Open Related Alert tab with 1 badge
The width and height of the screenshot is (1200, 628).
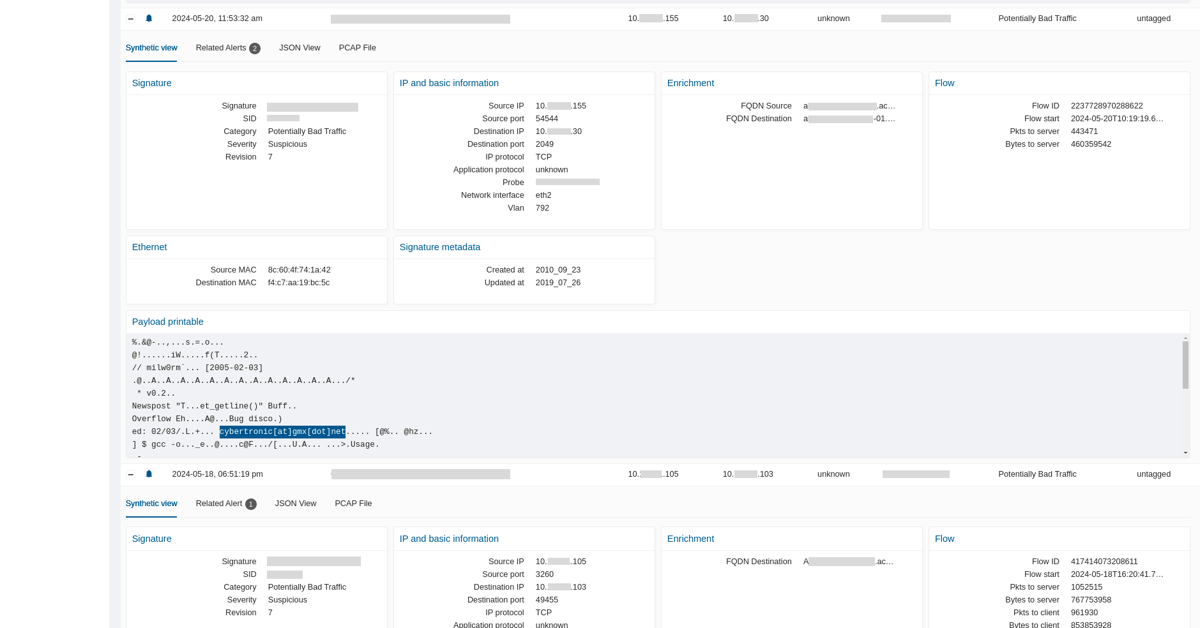[226, 504]
